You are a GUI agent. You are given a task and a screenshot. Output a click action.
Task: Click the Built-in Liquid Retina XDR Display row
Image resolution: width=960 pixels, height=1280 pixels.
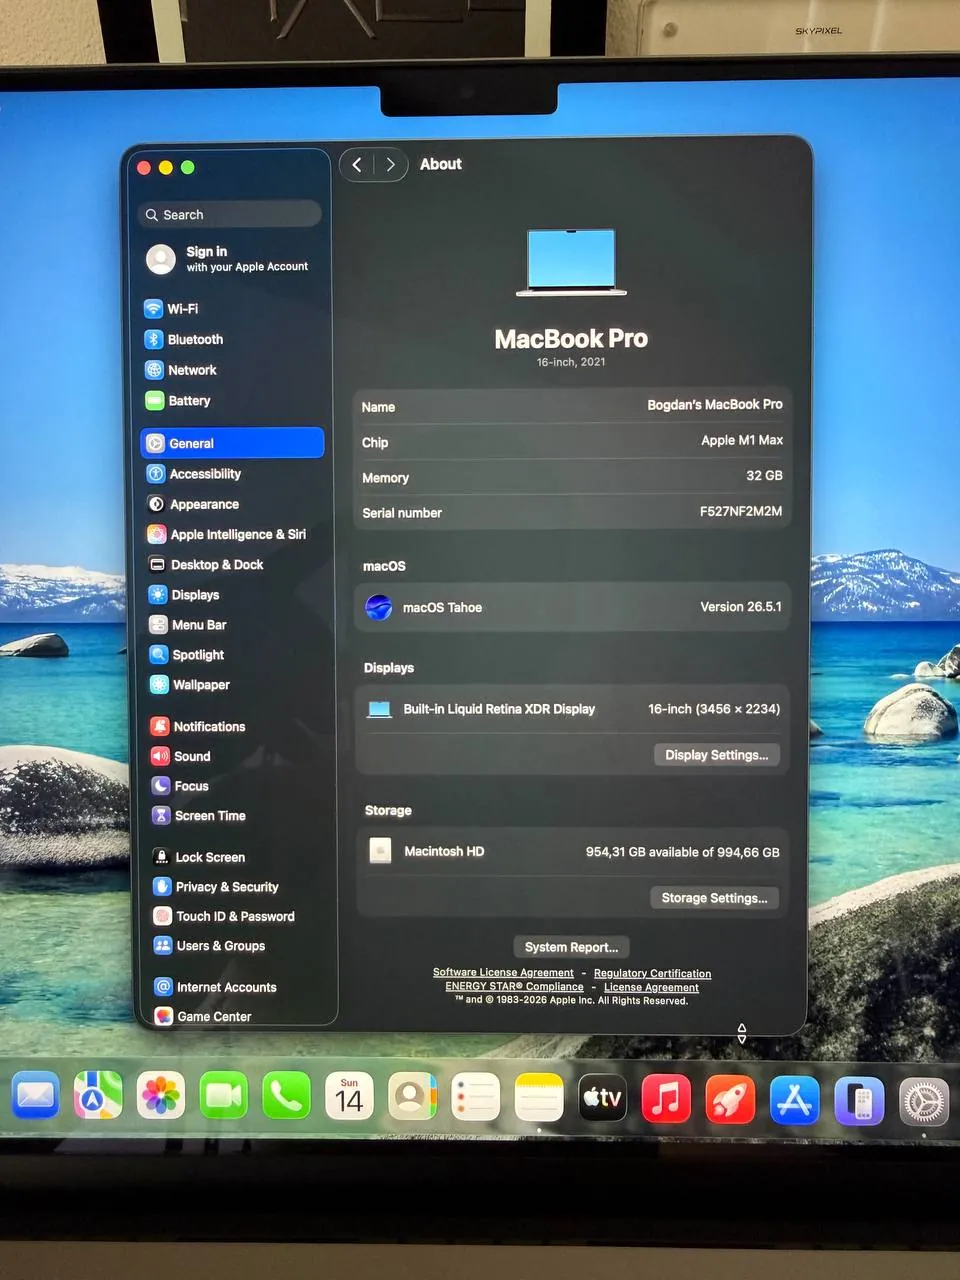(572, 709)
